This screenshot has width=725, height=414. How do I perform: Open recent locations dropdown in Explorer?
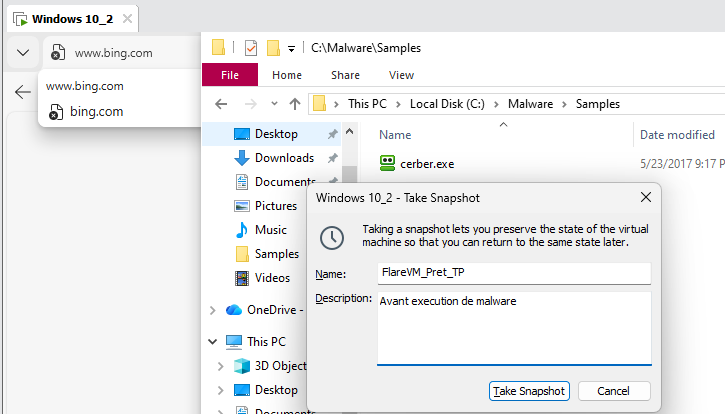tap(274, 104)
